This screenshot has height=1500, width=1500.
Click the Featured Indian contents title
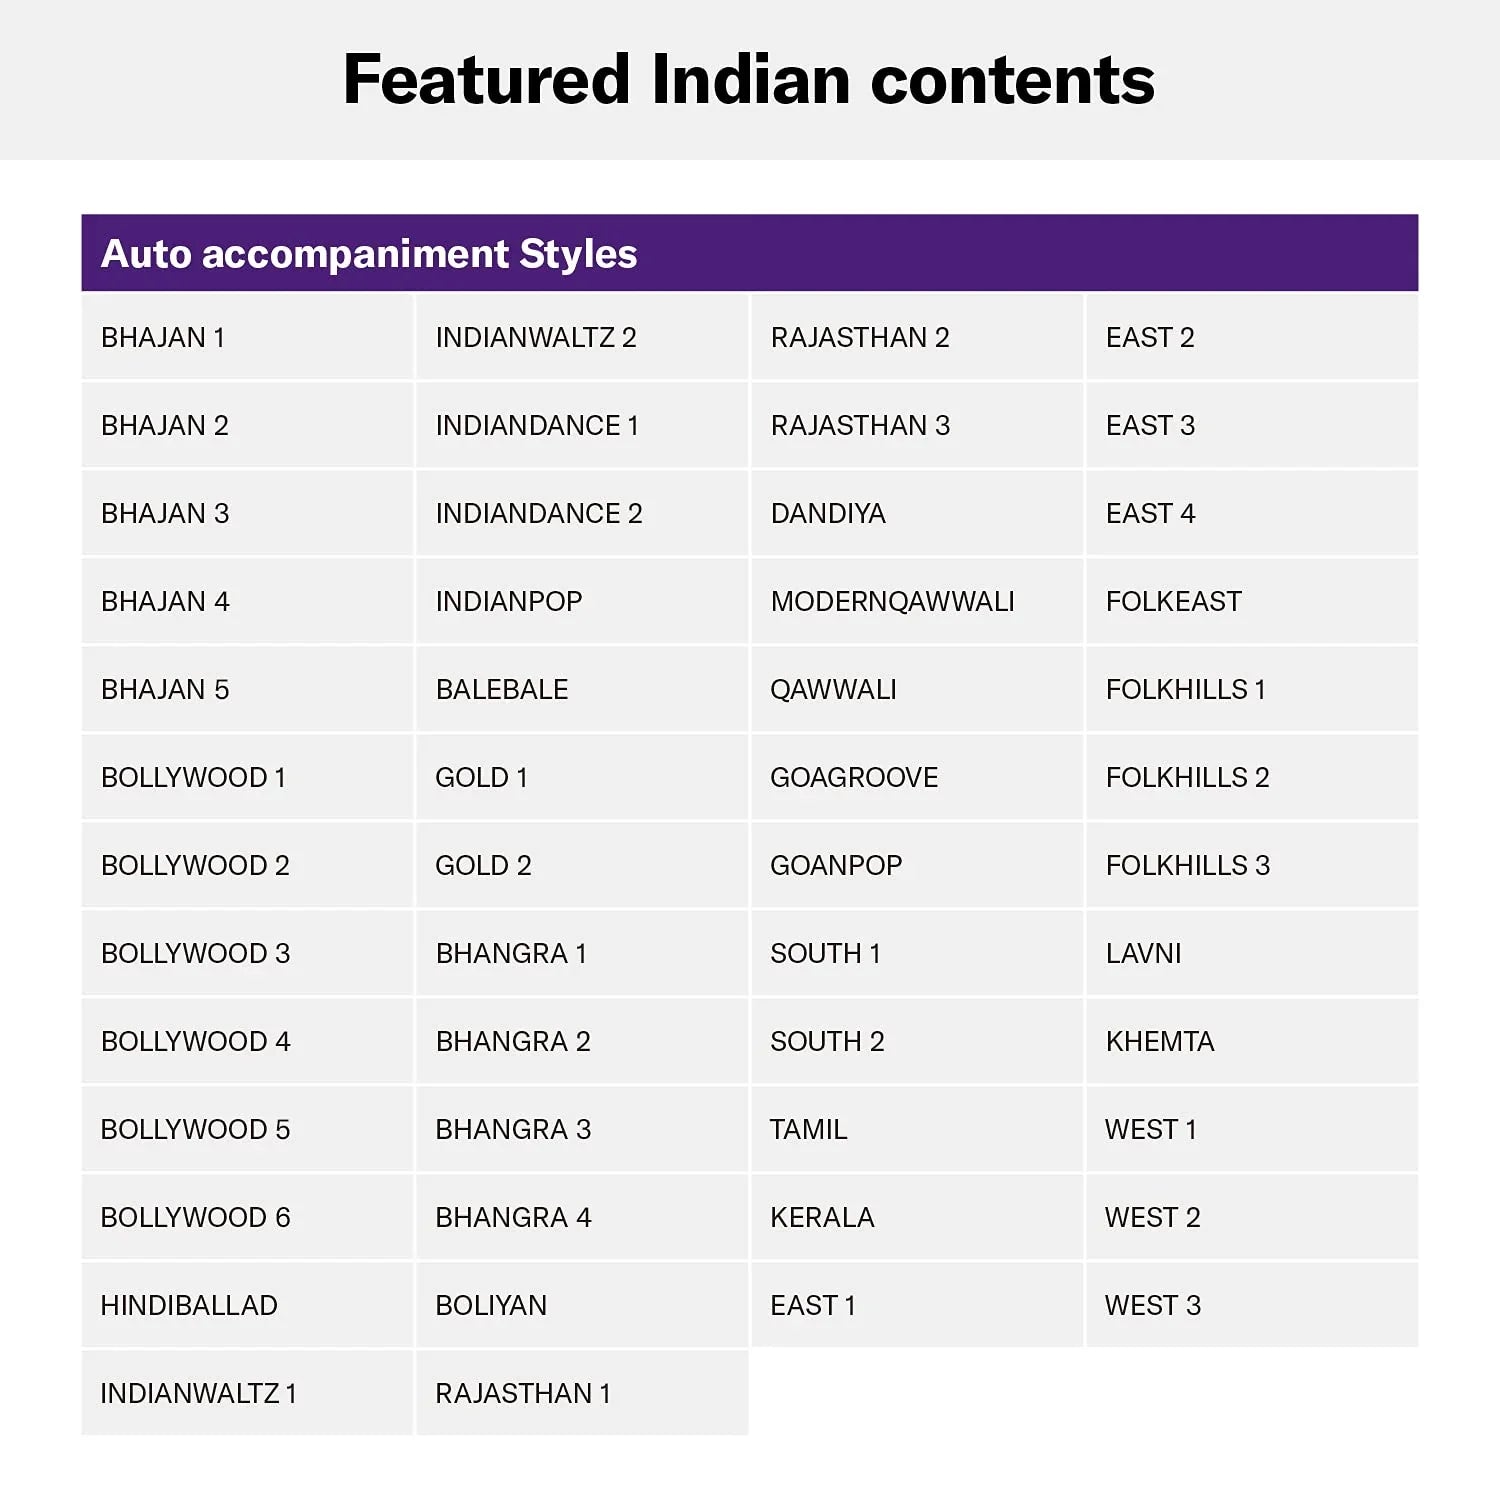click(x=749, y=80)
